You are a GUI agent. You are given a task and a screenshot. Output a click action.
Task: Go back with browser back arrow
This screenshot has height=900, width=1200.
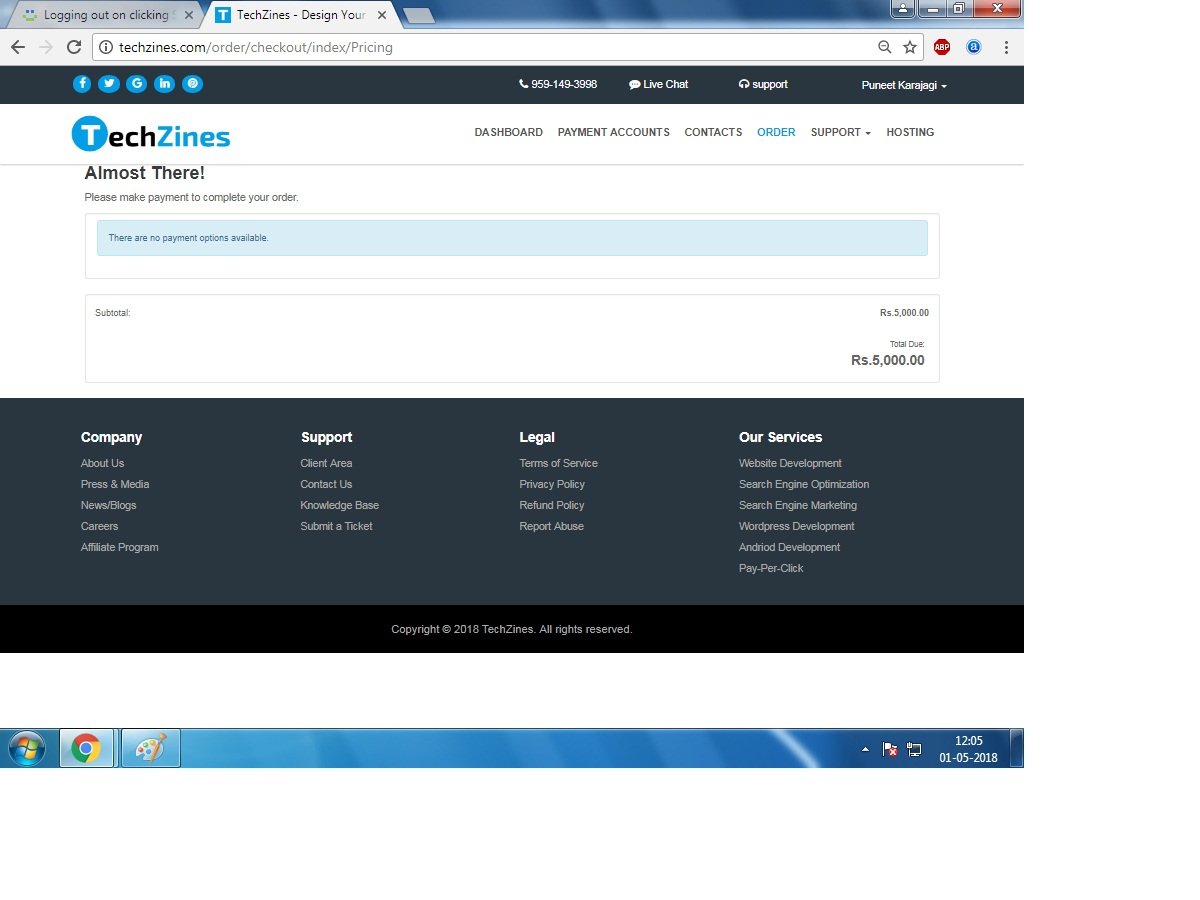(18, 47)
